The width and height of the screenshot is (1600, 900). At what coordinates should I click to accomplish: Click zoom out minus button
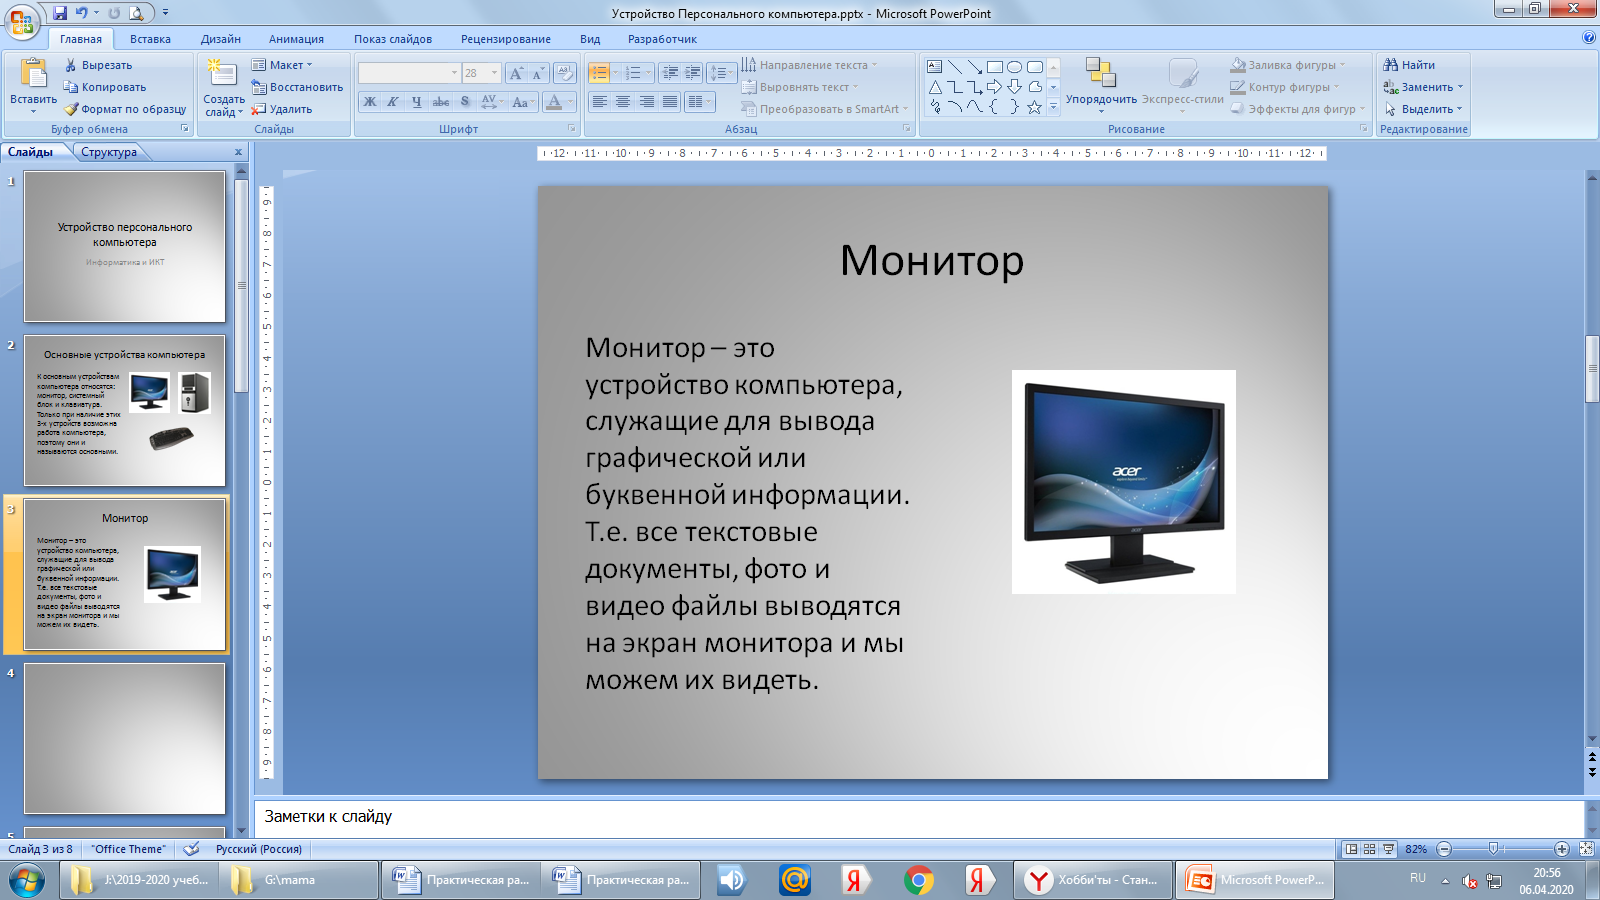tap(1444, 849)
